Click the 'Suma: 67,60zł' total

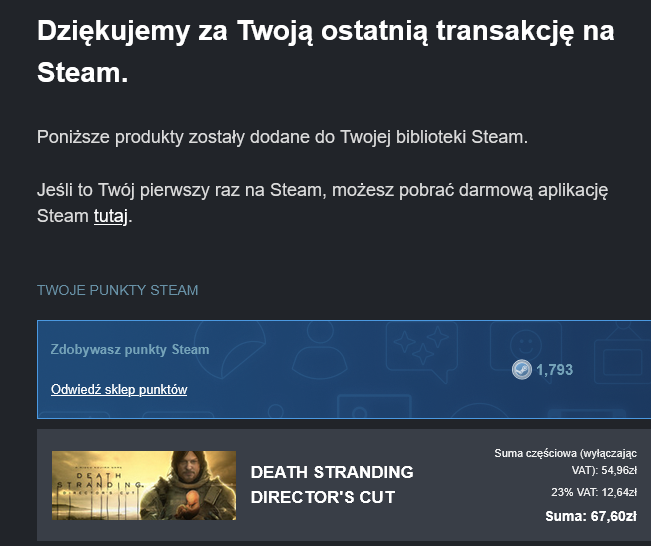(x=591, y=516)
